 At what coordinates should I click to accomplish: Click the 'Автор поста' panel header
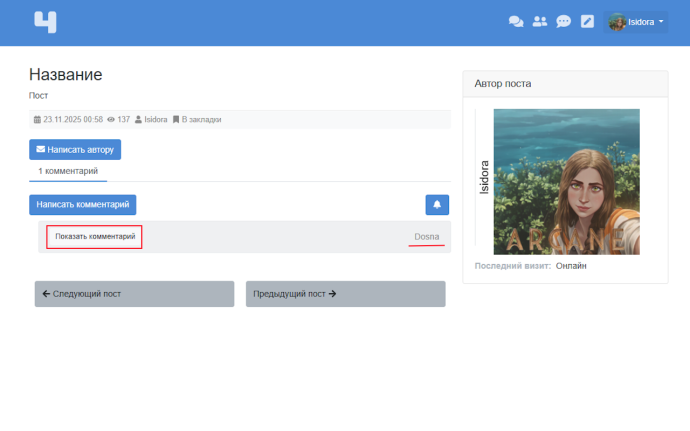pyautogui.click(x=565, y=83)
